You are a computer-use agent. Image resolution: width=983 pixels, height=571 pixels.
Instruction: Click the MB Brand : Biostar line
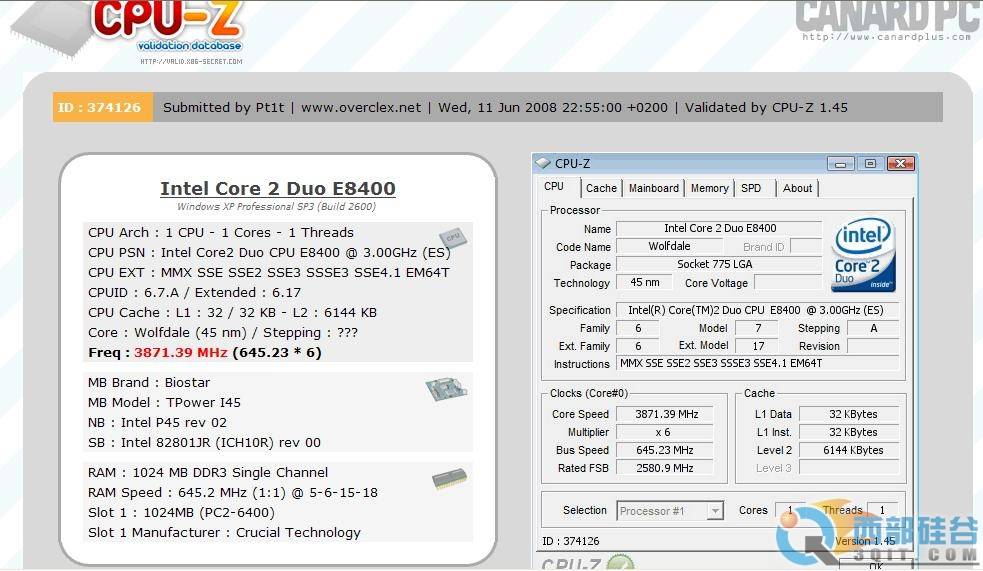[x=149, y=382]
